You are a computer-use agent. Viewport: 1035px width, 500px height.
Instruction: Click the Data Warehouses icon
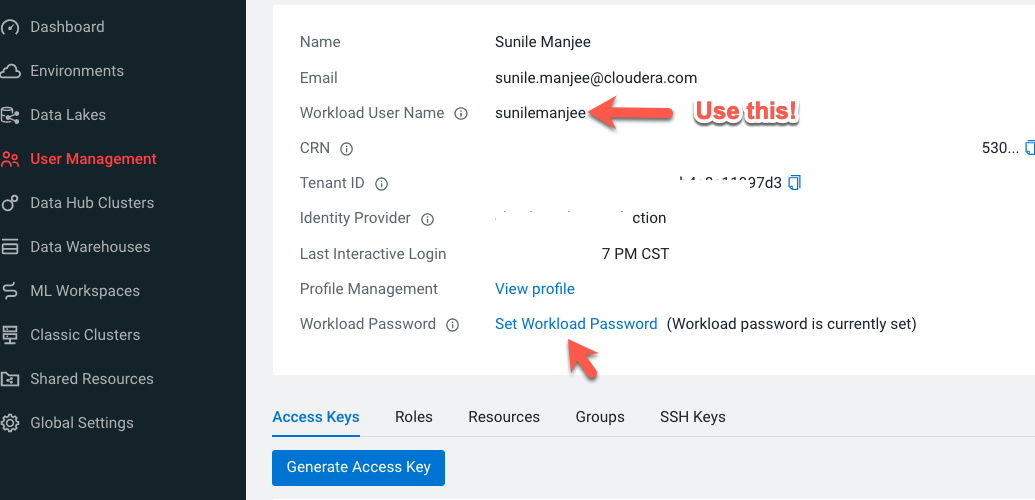point(10,247)
